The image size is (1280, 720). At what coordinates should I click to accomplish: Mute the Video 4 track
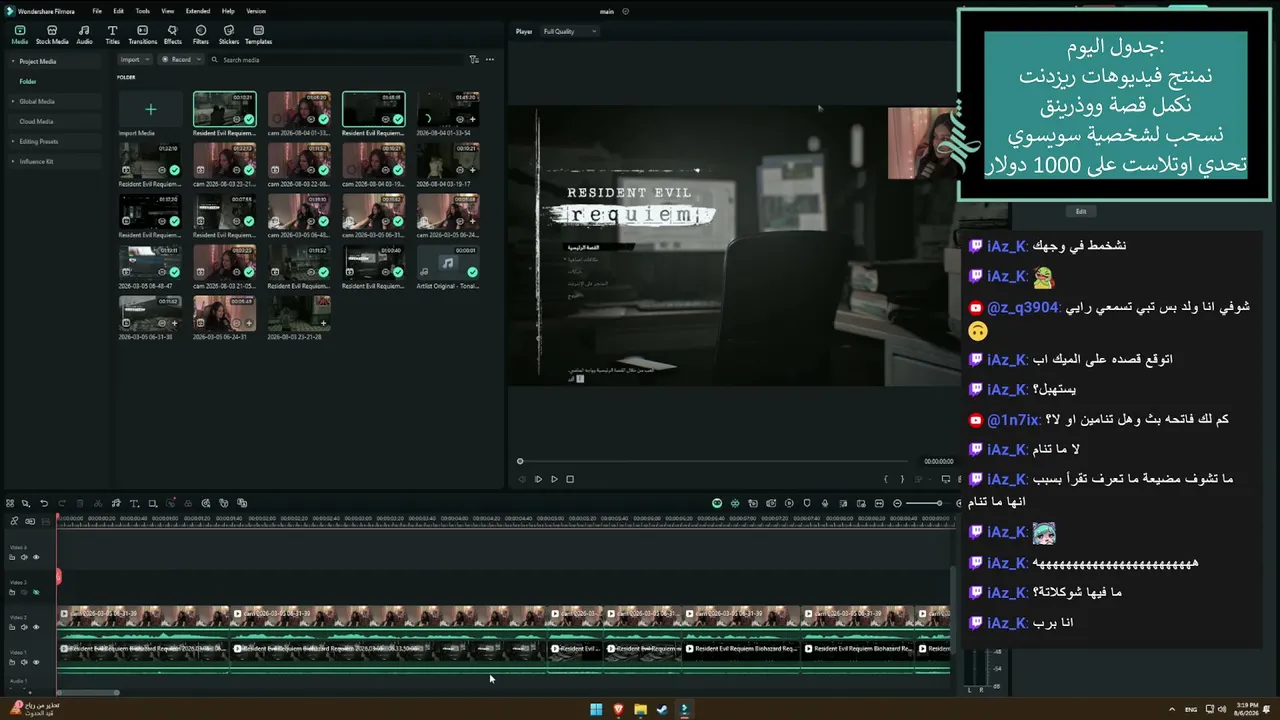(24, 557)
